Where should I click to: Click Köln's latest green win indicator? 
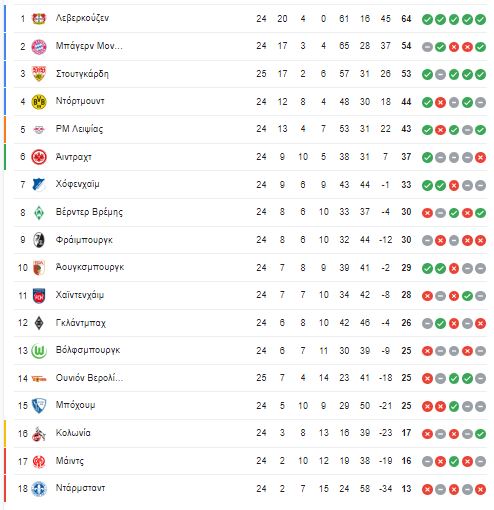point(480,434)
